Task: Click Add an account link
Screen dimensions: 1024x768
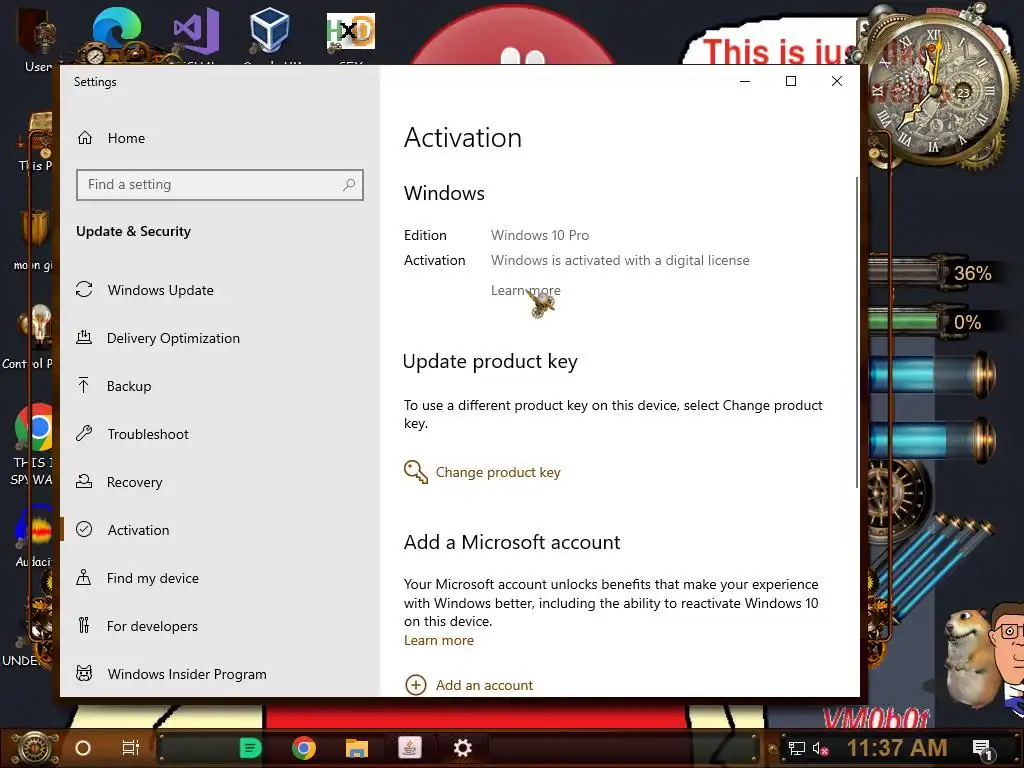Action: point(485,685)
